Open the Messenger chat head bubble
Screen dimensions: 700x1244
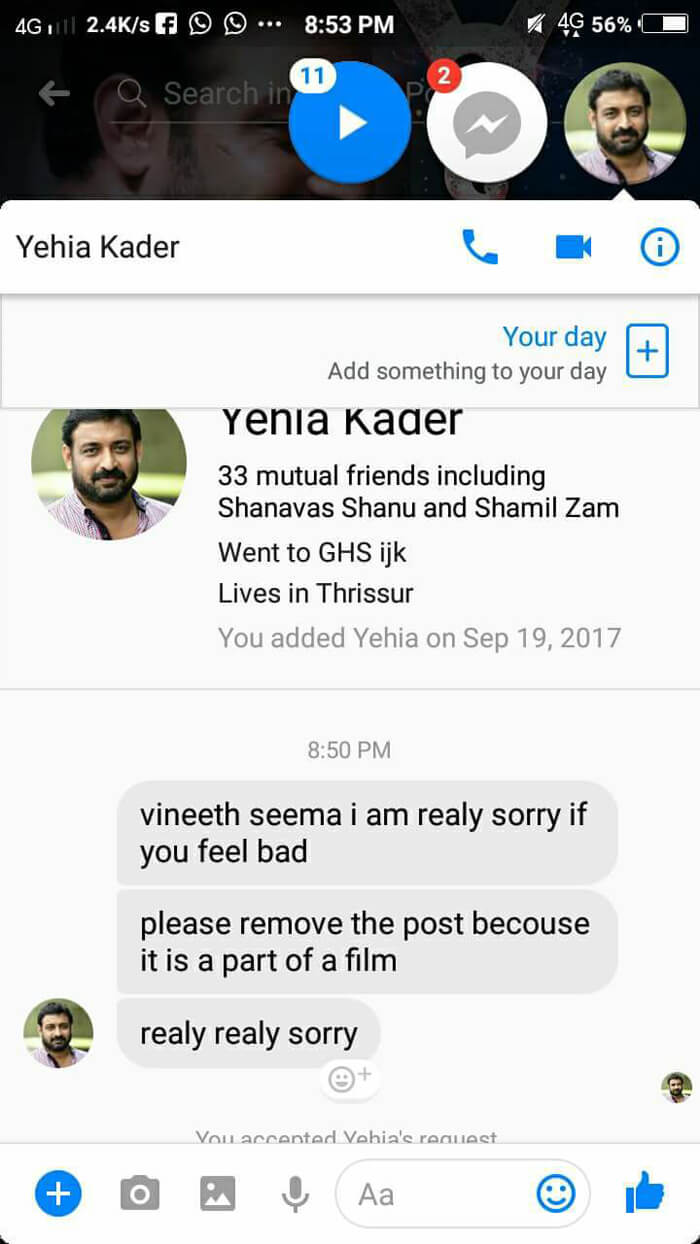(487, 124)
